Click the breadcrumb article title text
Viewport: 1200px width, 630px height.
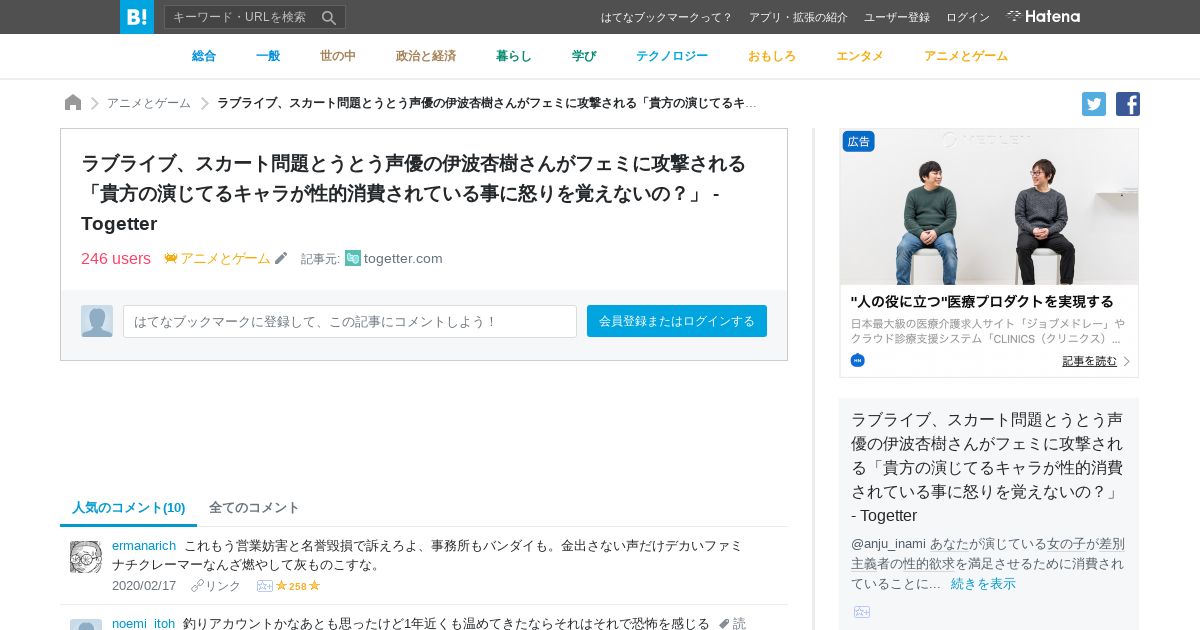click(x=487, y=103)
